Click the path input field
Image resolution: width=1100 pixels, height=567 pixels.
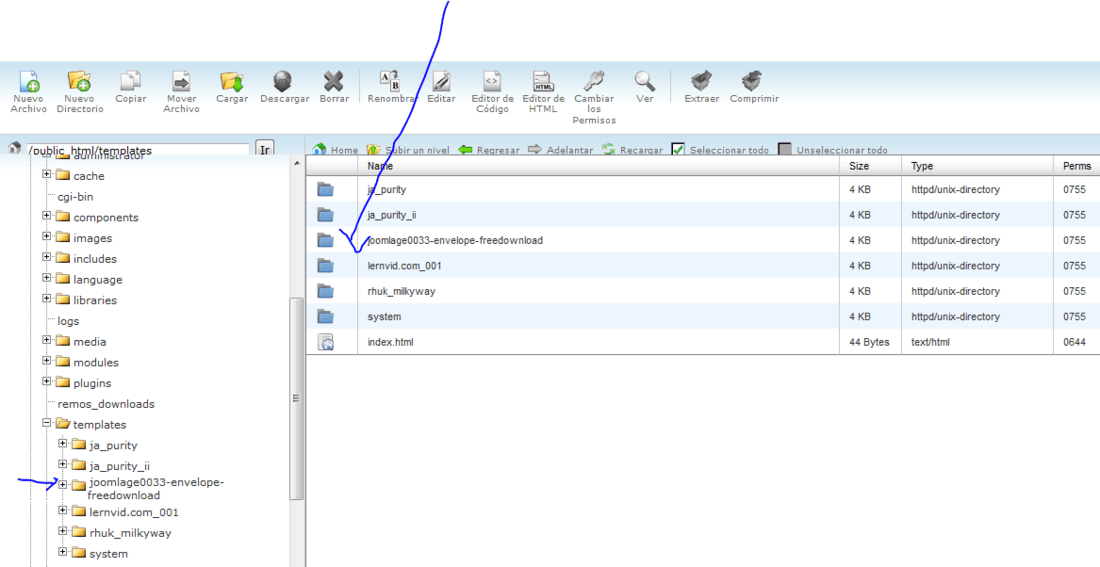(138, 150)
